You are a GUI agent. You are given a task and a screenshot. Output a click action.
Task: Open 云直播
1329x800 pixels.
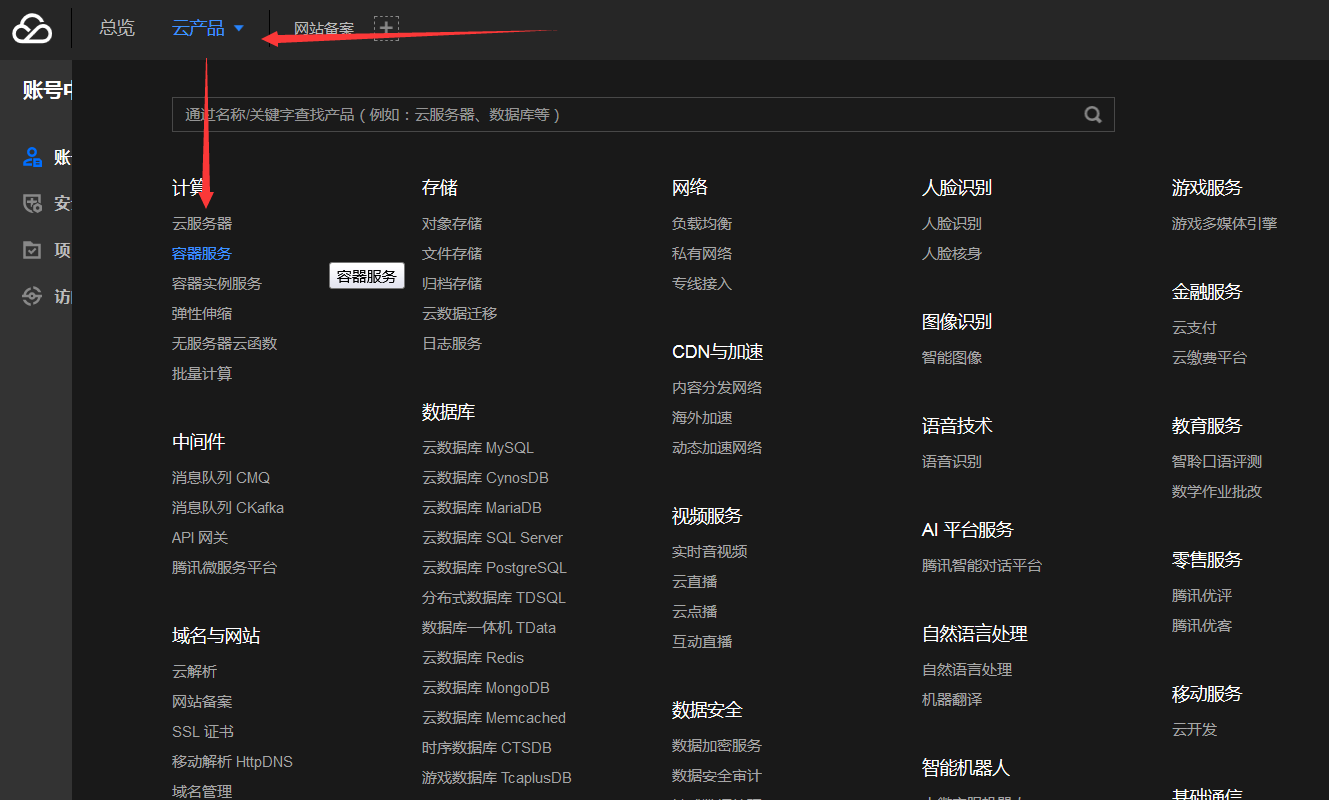coord(694,581)
